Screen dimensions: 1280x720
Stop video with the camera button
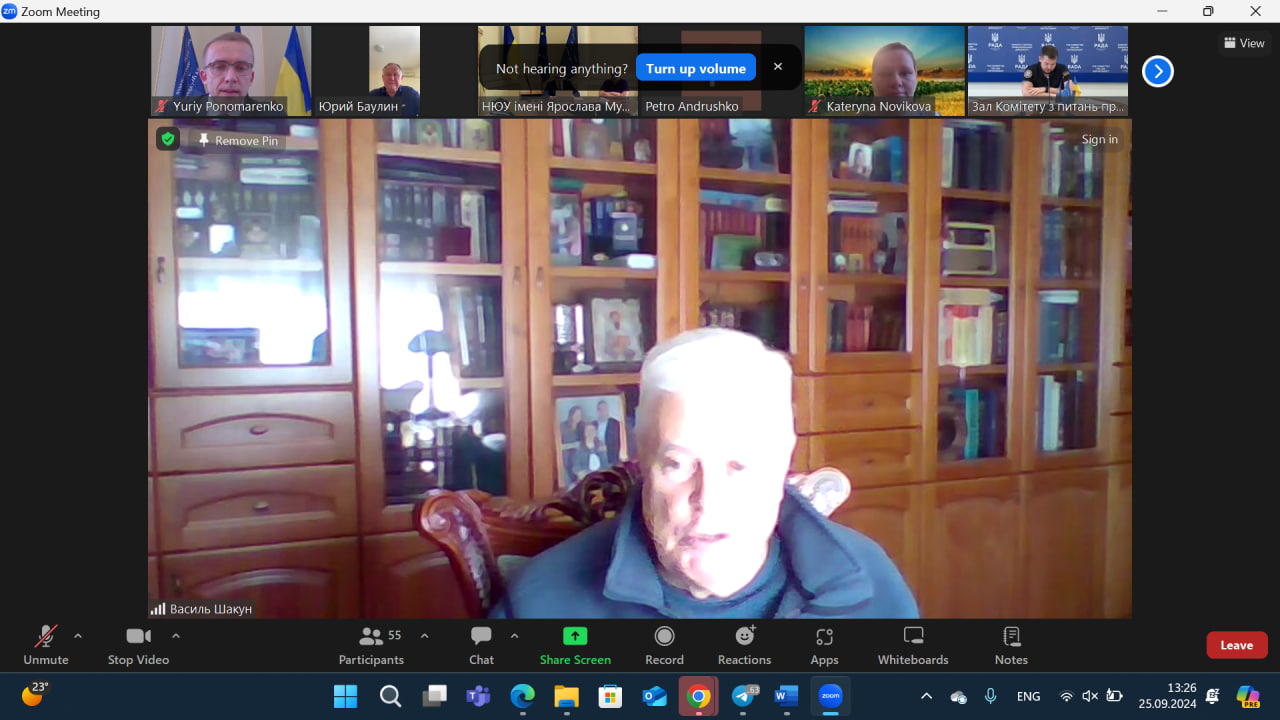tap(138, 645)
